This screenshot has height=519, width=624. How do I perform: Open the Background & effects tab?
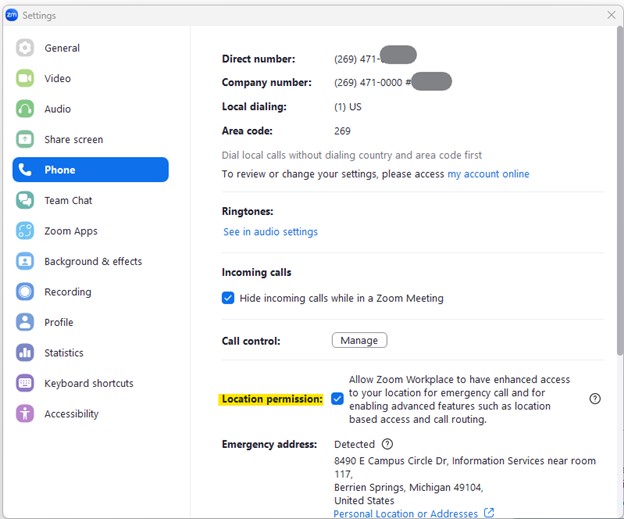[x=93, y=262]
